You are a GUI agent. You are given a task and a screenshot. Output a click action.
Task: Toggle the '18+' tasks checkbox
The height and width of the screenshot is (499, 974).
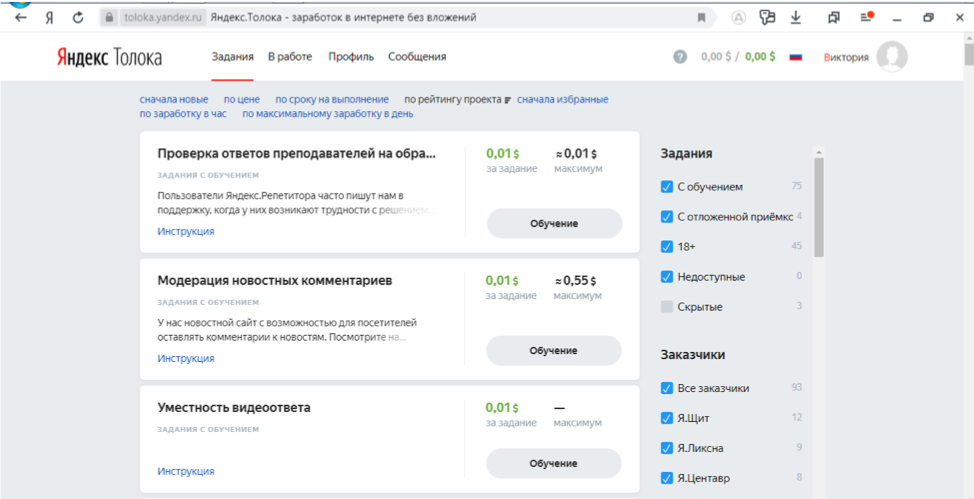667,246
